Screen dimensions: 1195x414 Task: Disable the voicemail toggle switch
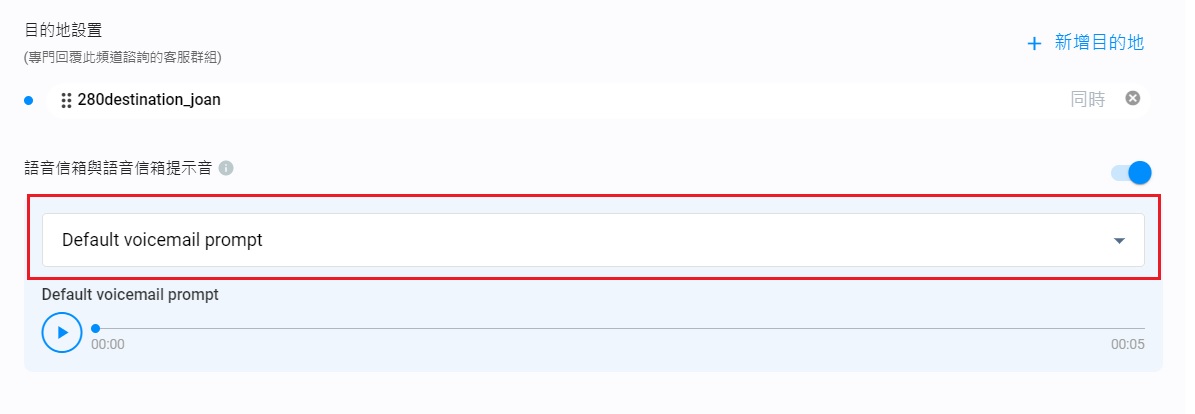pos(1131,173)
